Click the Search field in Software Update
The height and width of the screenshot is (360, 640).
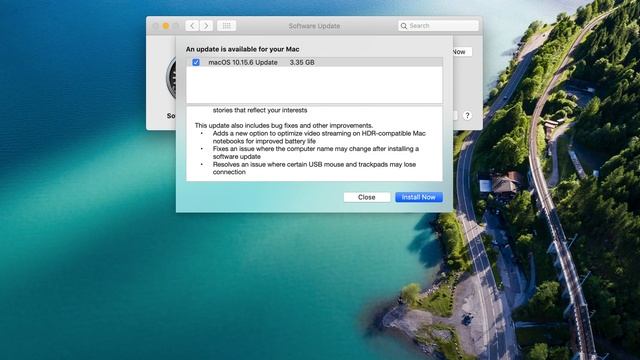(438, 26)
